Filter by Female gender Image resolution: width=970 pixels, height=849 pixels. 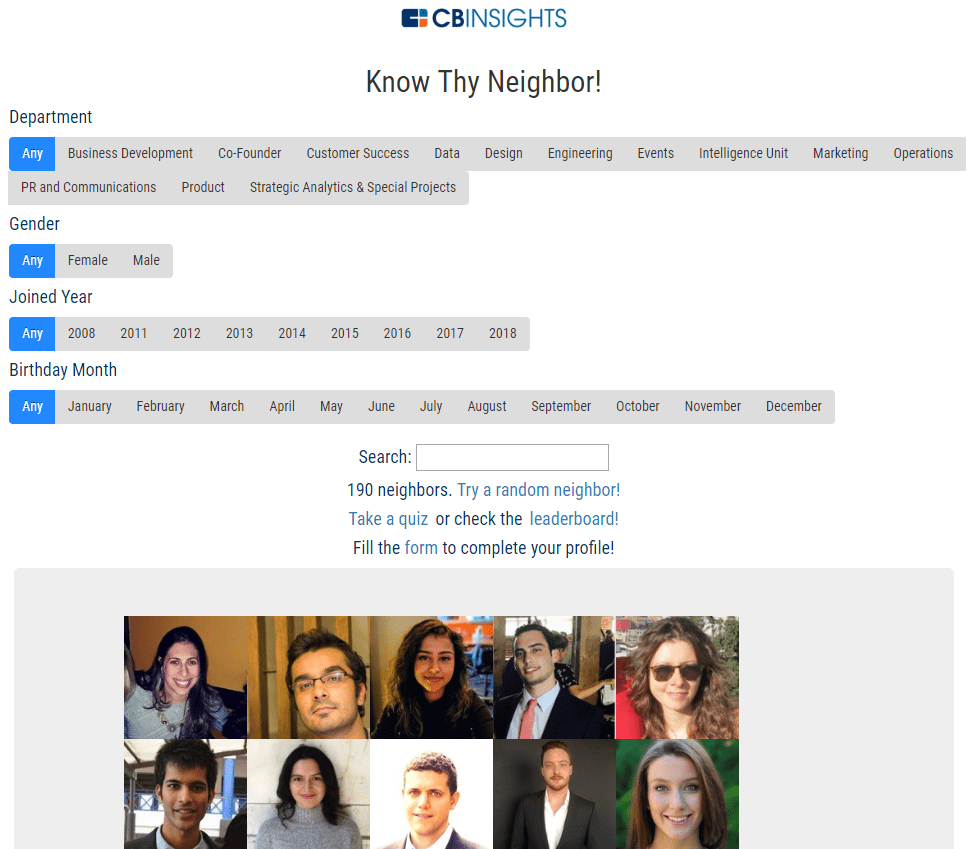click(x=87, y=261)
